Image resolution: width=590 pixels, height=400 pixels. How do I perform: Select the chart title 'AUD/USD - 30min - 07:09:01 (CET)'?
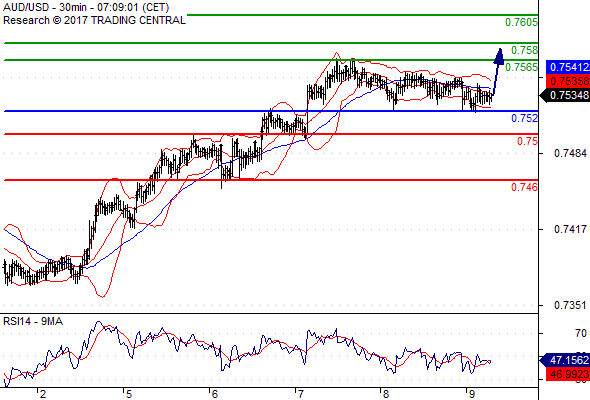[x=86, y=7]
